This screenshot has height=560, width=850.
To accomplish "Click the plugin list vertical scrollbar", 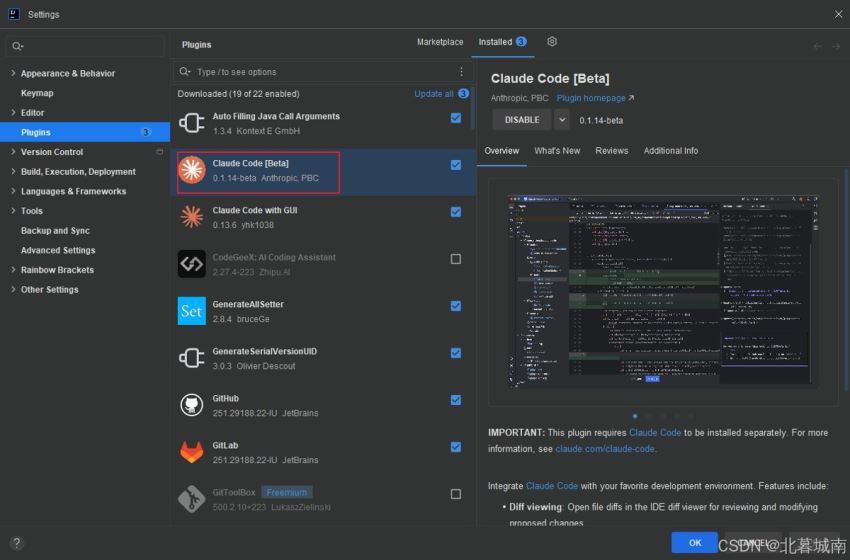I will click(473, 107).
